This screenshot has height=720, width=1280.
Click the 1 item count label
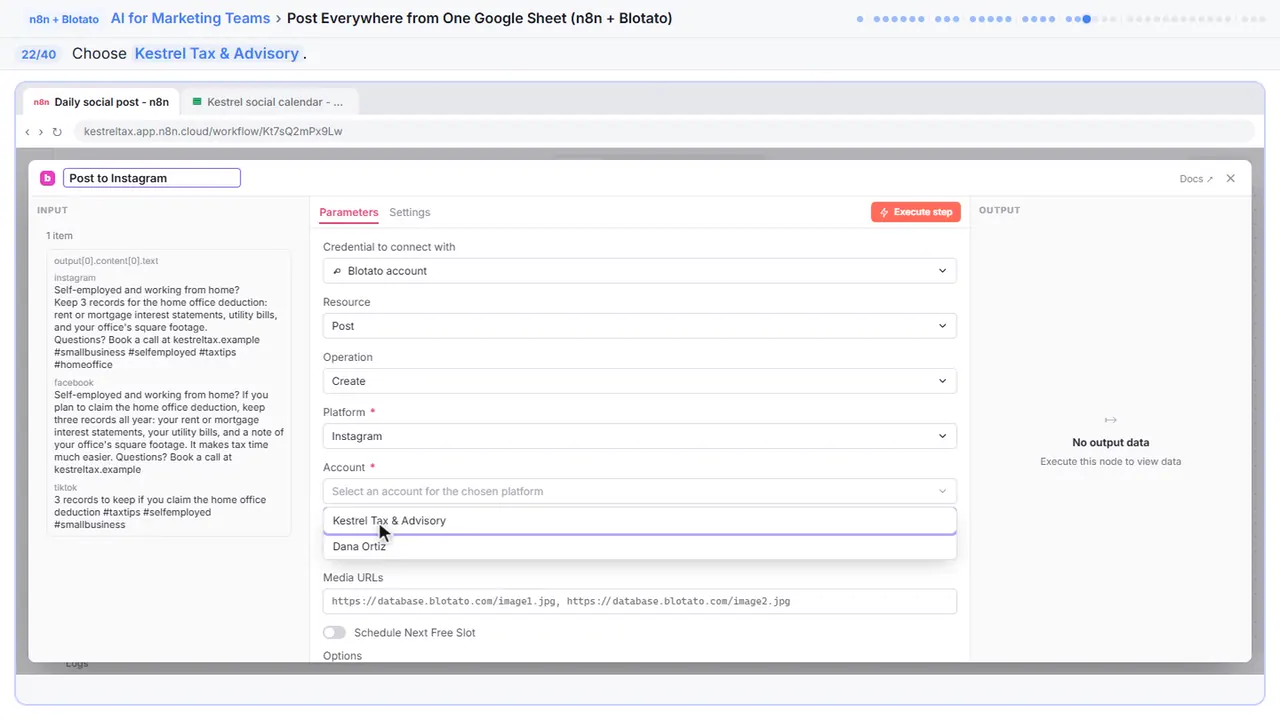click(x=59, y=236)
